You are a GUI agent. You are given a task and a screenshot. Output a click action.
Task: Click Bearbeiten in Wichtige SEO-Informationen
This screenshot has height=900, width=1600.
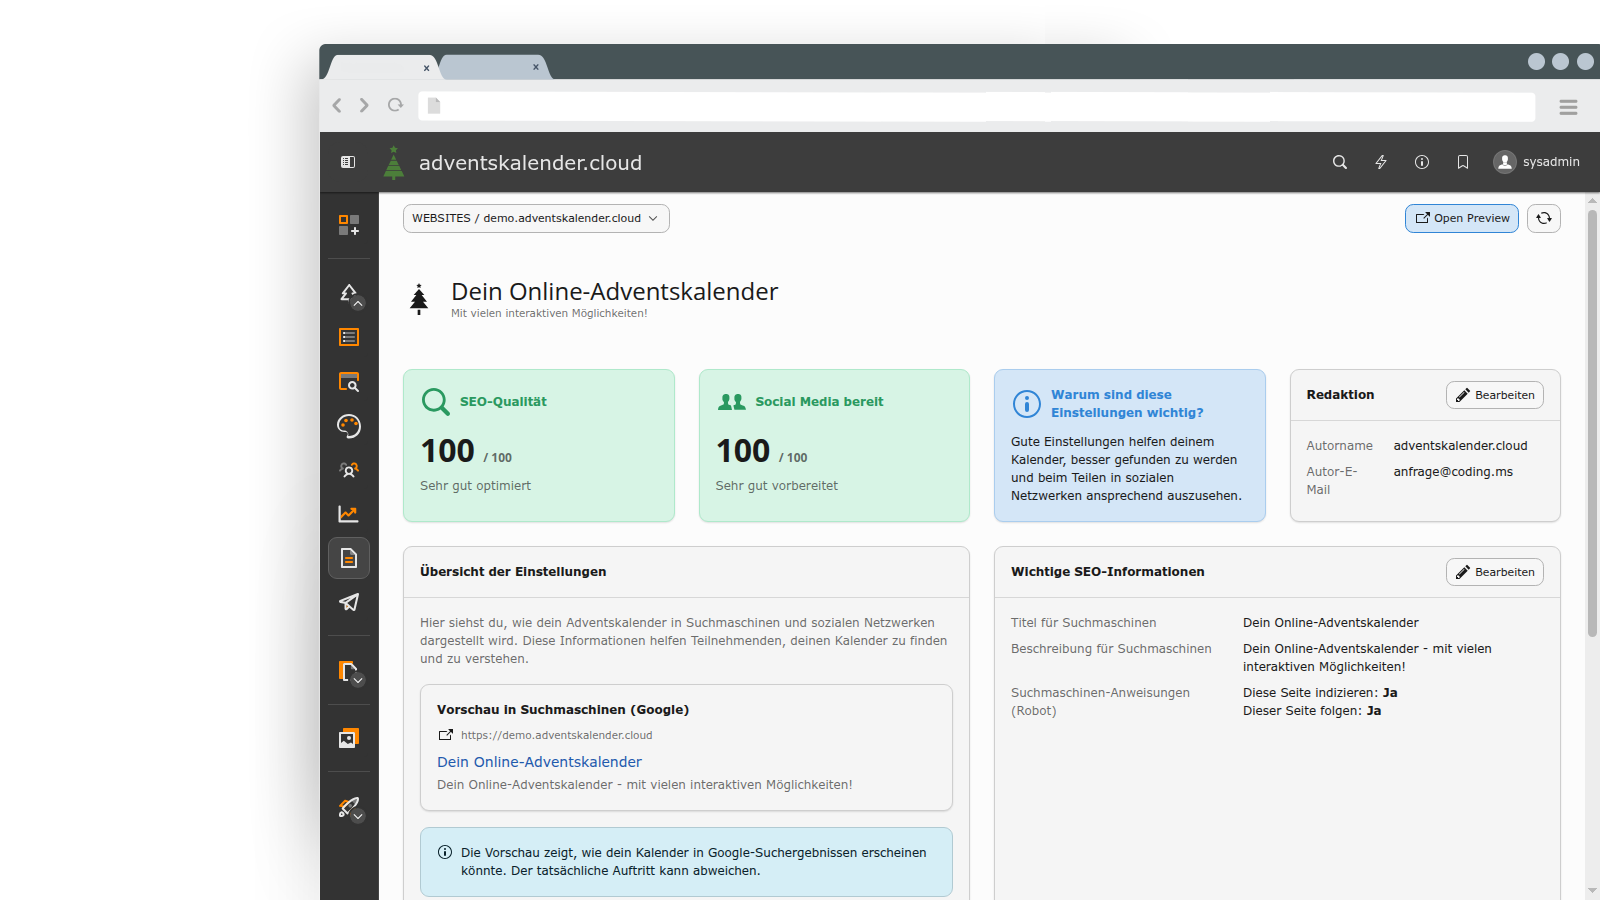coord(1495,572)
